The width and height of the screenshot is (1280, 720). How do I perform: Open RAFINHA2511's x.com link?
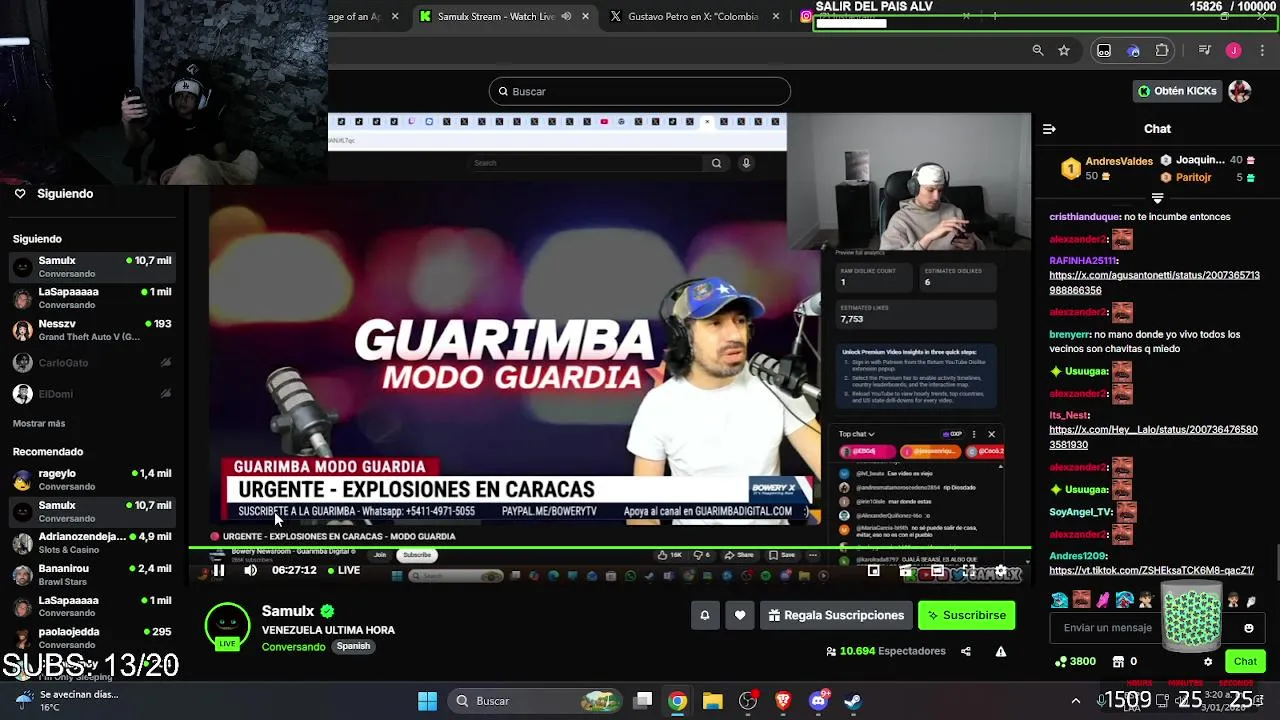pos(1154,283)
